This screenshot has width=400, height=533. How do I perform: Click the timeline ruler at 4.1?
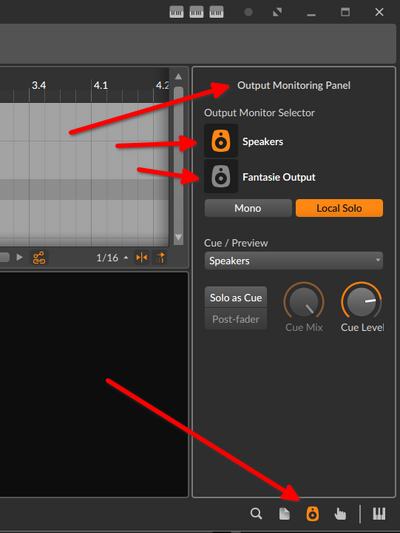[101, 85]
